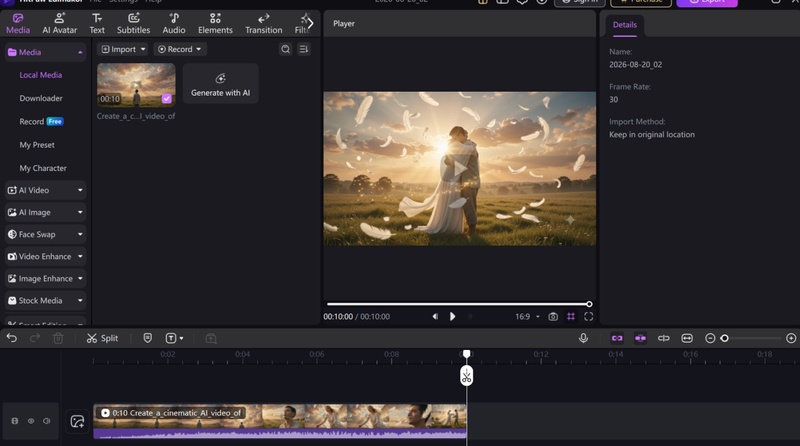Select Local Media in sidebar

[x=40, y=75]
